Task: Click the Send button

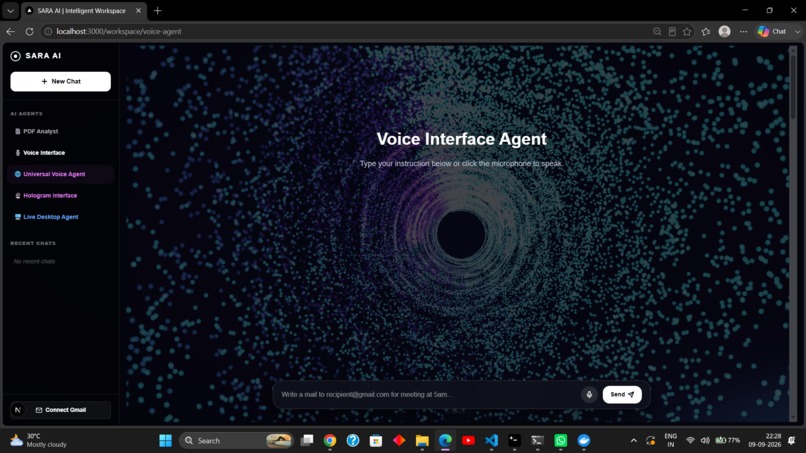Action: pyautogui.click(x=622, y=394)
